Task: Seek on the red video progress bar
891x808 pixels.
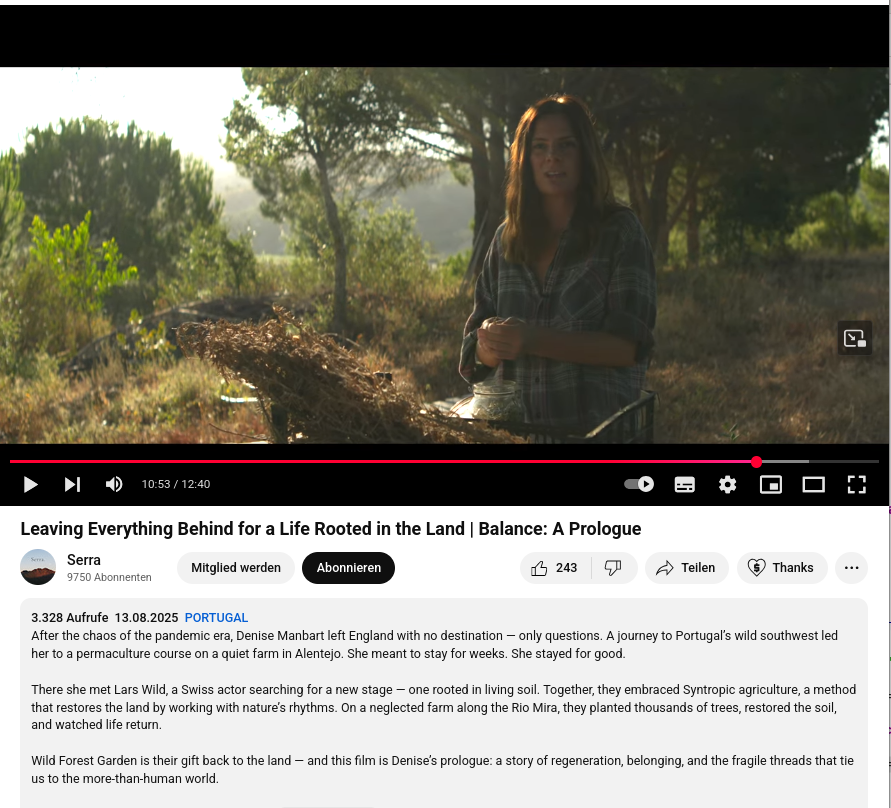Action: [x=444, y=461]
